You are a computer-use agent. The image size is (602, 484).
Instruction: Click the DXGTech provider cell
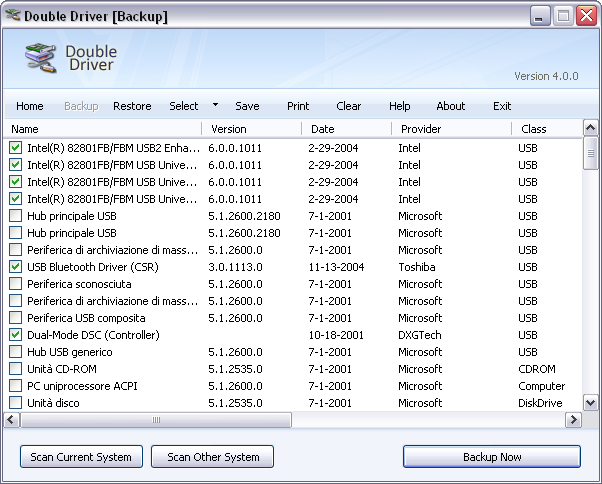(x=420, y=335)
